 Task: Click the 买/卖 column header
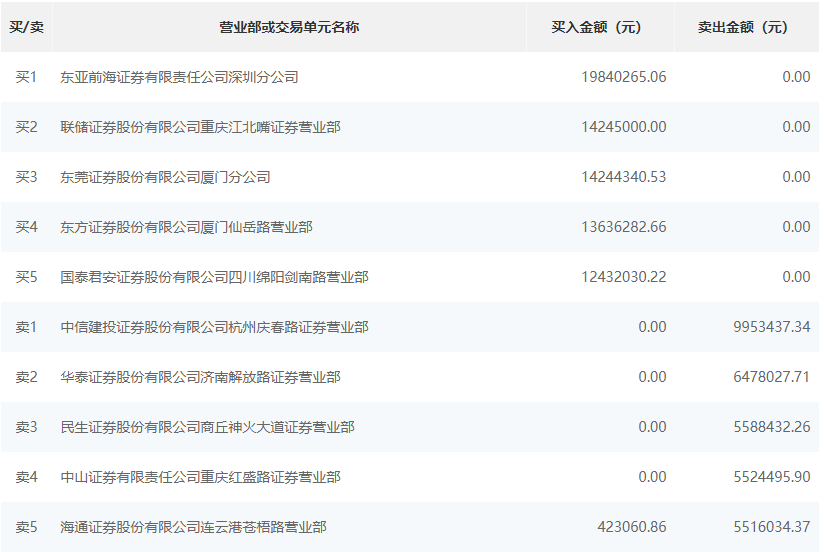click(x=26, y=27)
